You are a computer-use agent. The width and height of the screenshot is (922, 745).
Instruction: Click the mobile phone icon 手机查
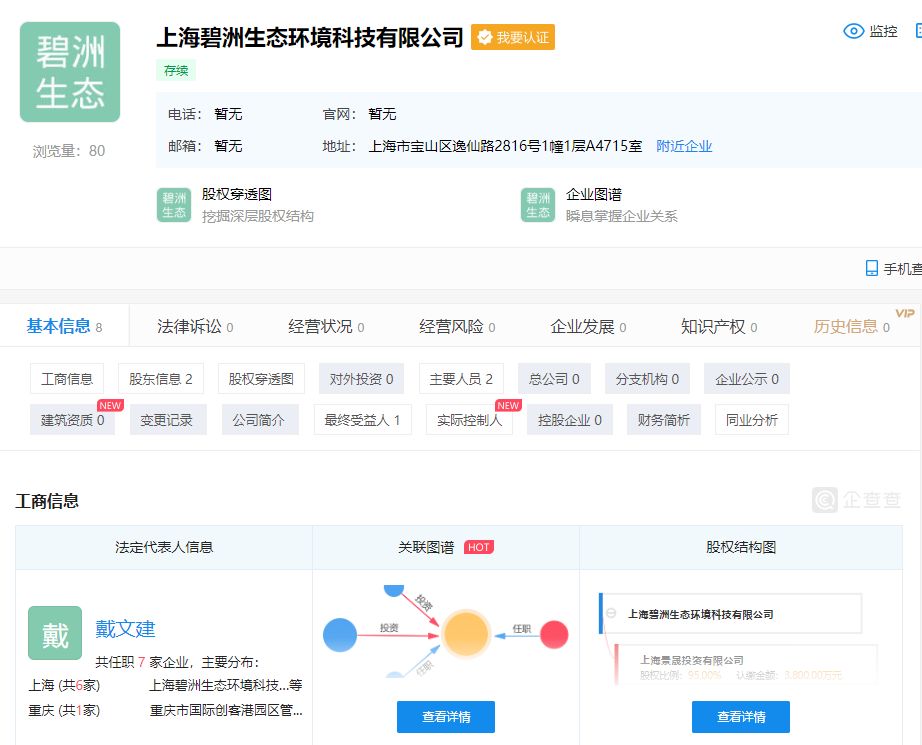pos(872,268)
